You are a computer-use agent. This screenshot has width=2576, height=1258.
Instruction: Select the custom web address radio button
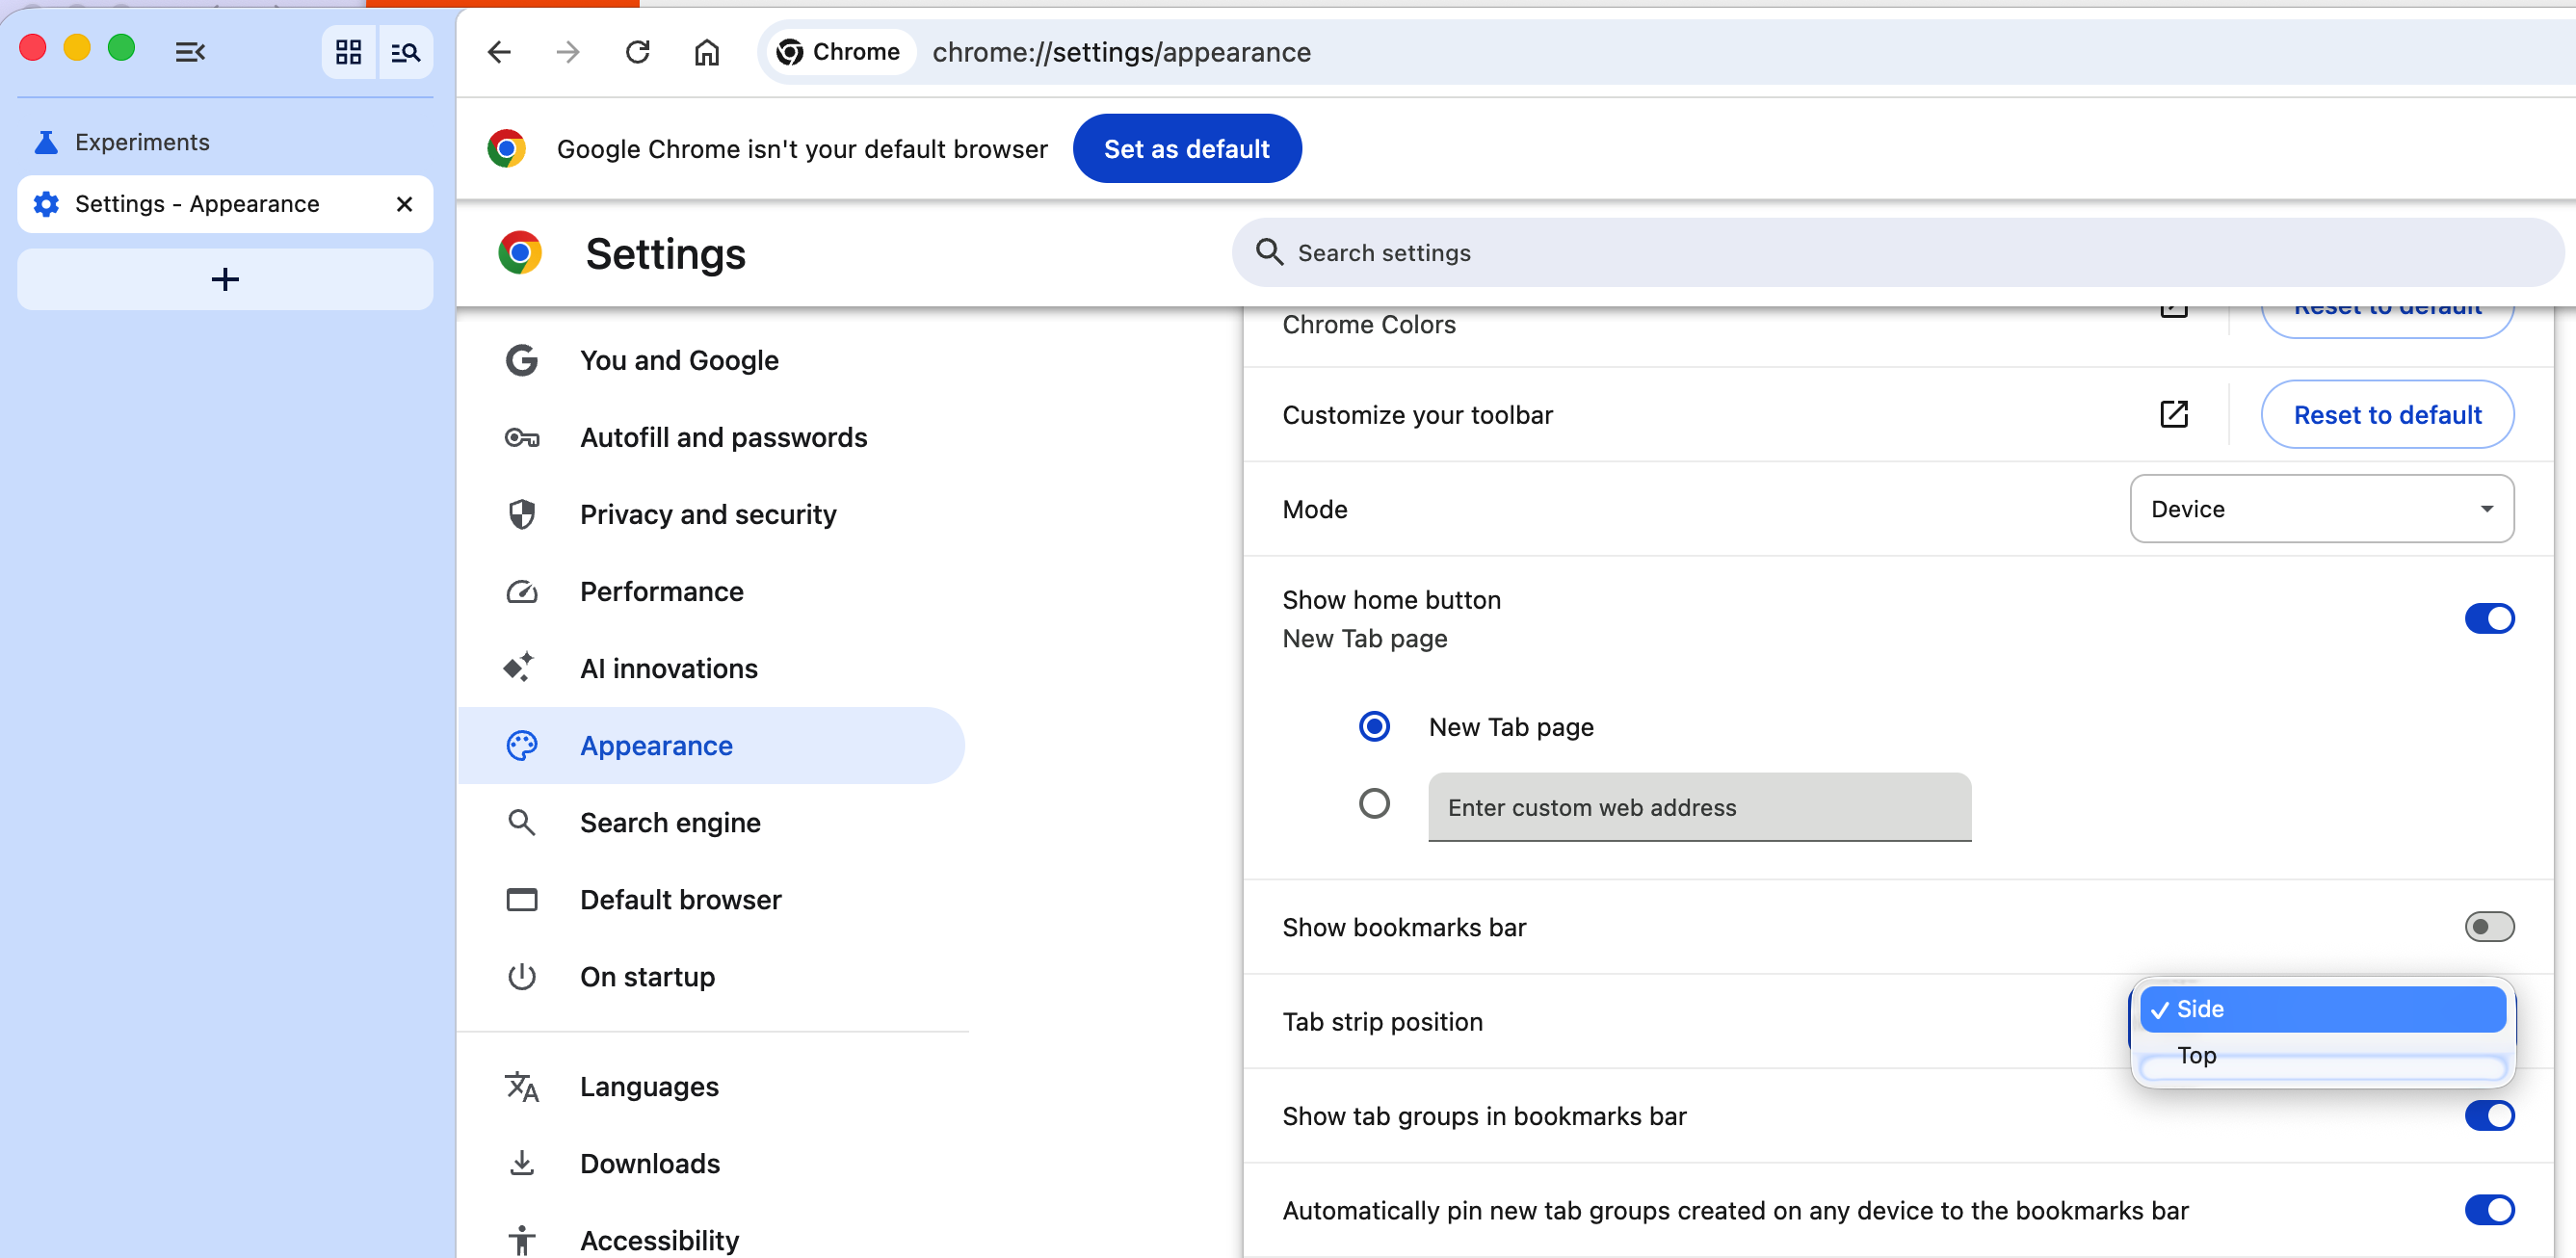point(1374,804)
